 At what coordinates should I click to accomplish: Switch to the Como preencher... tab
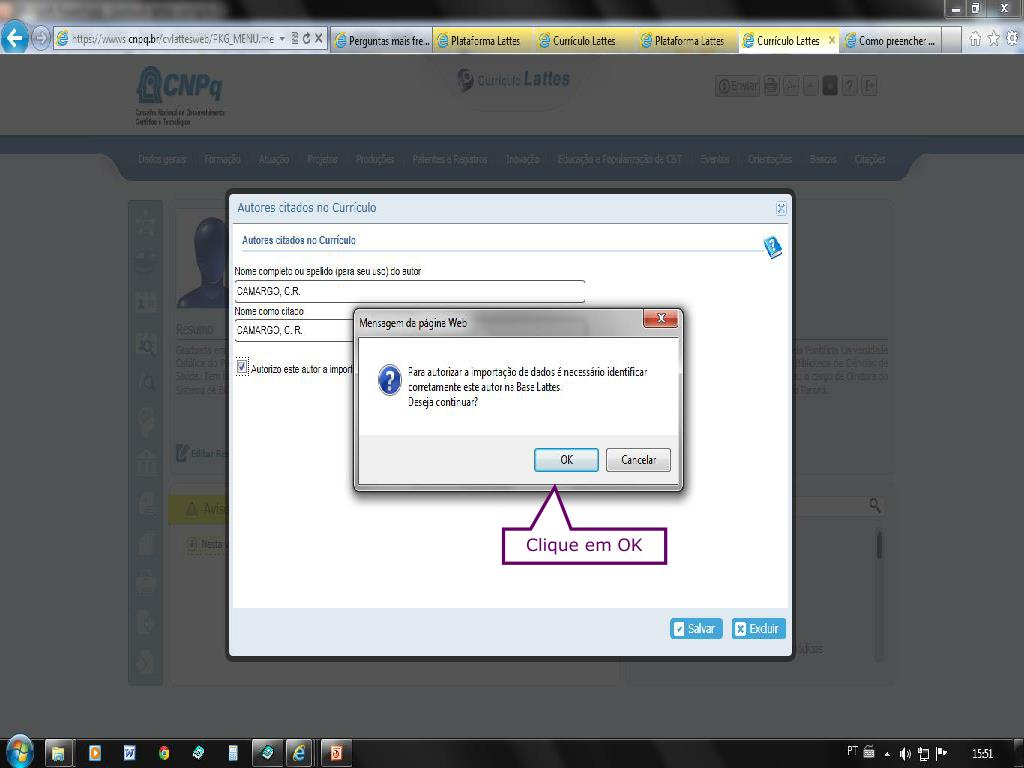[890, 40]
